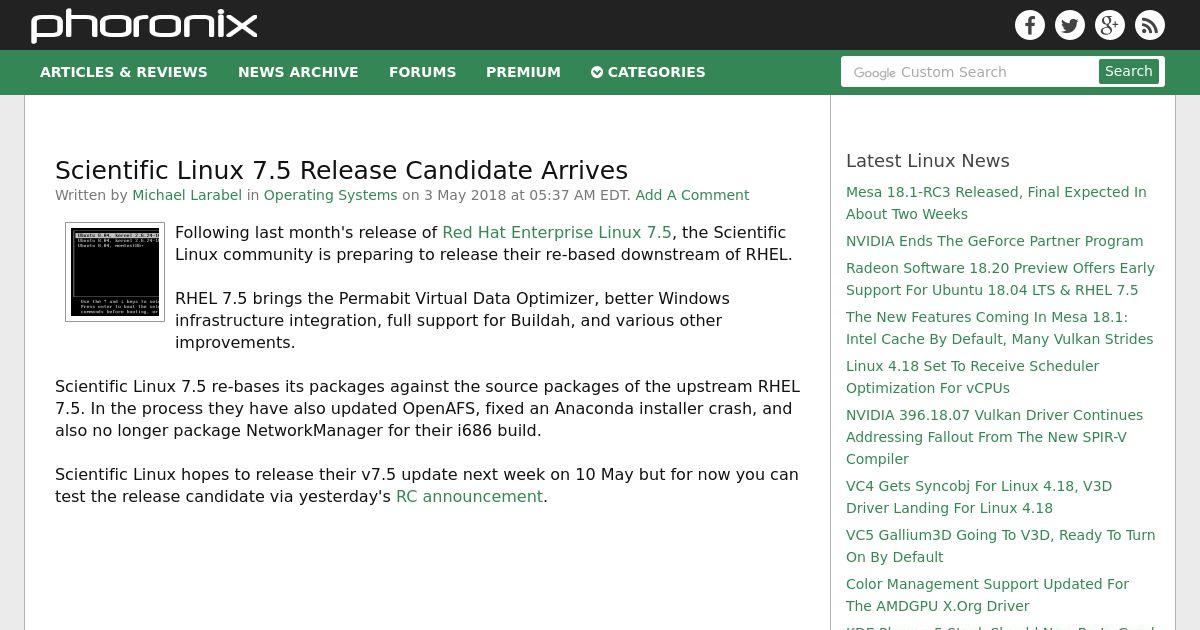This screenshot has height=630, width=1200.
Task: Open the Google Plus icon
Action: tap(1110, 25)
